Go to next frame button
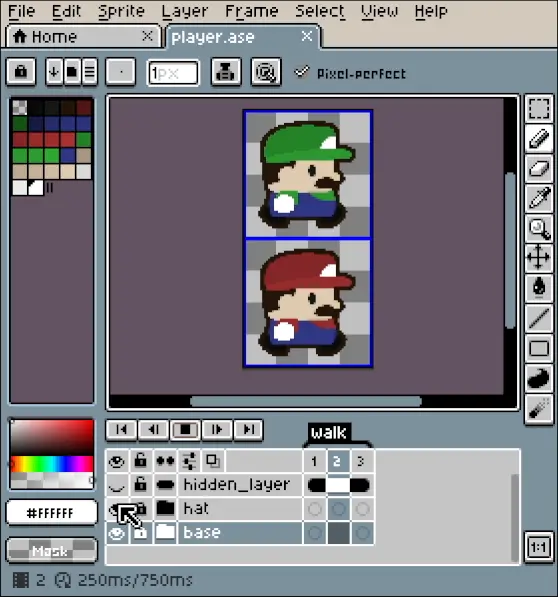The height and width of the screenshot is (597, 558). pos(217,430)
